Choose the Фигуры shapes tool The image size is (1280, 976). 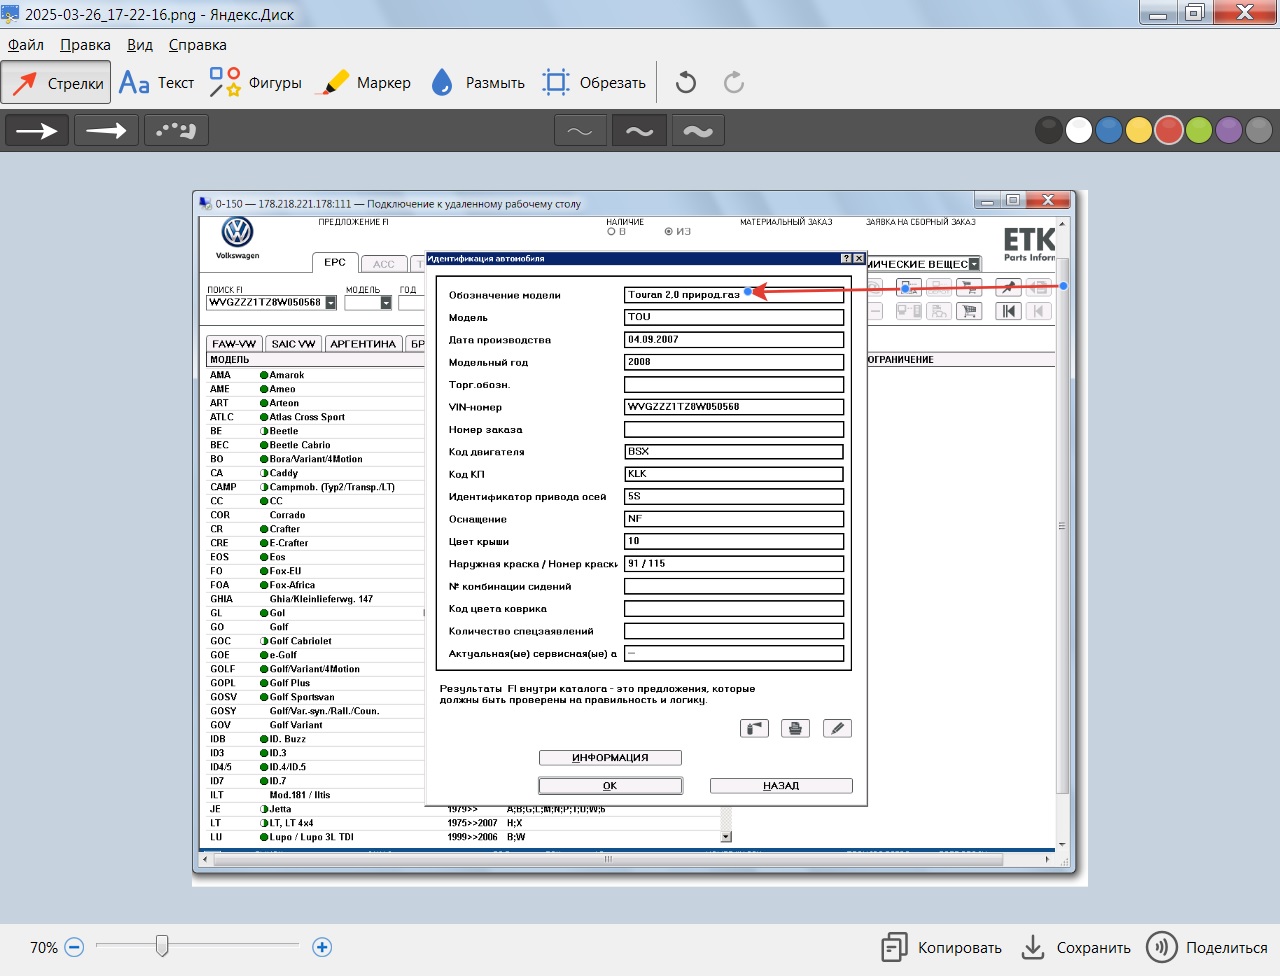click(x=255, y=83)
